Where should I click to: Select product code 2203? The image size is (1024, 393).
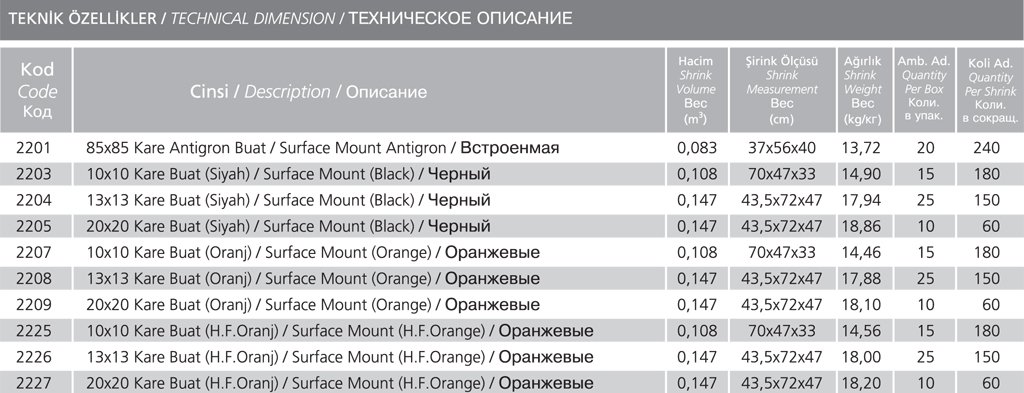(x=33, y=174)
